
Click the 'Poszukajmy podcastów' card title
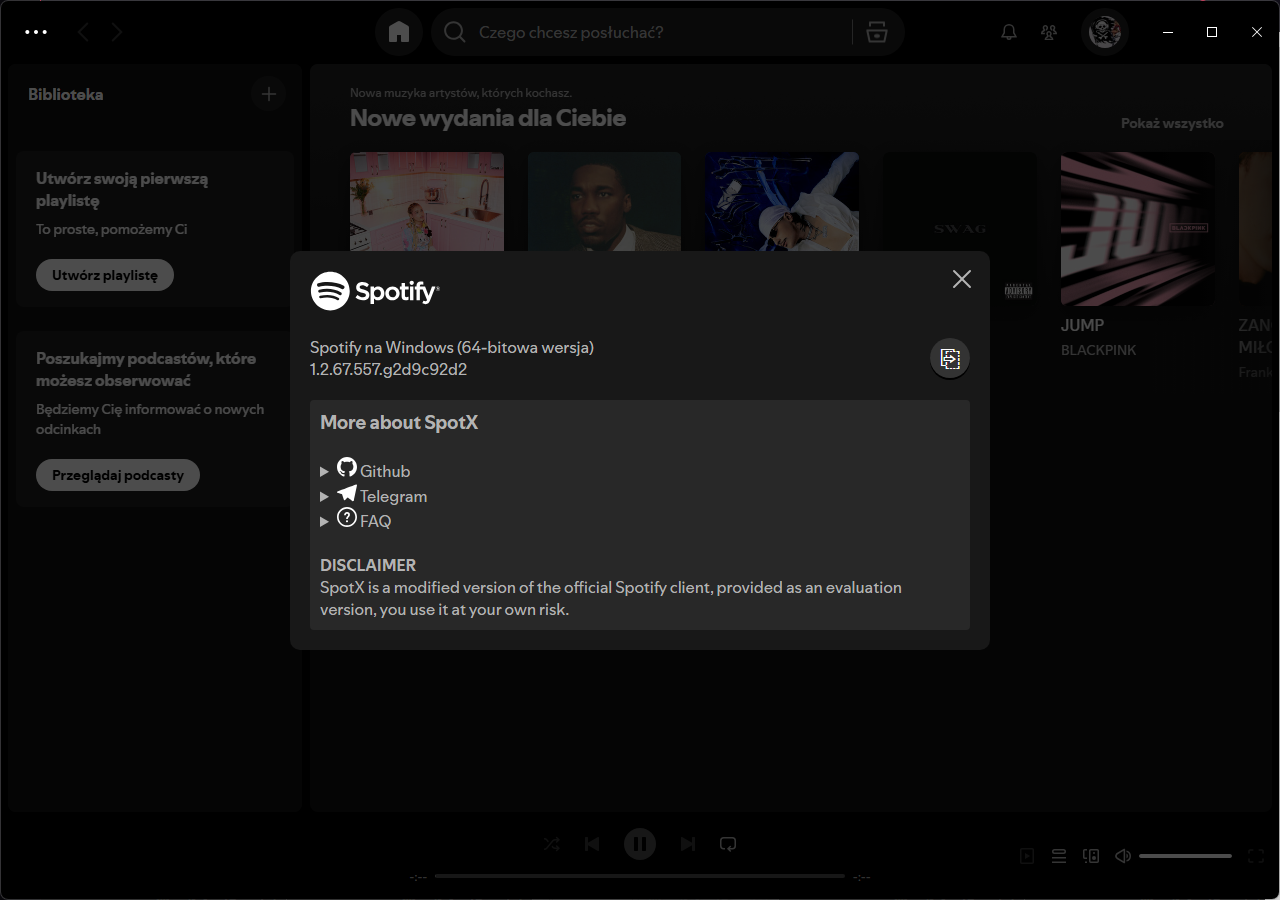(146, 369)
